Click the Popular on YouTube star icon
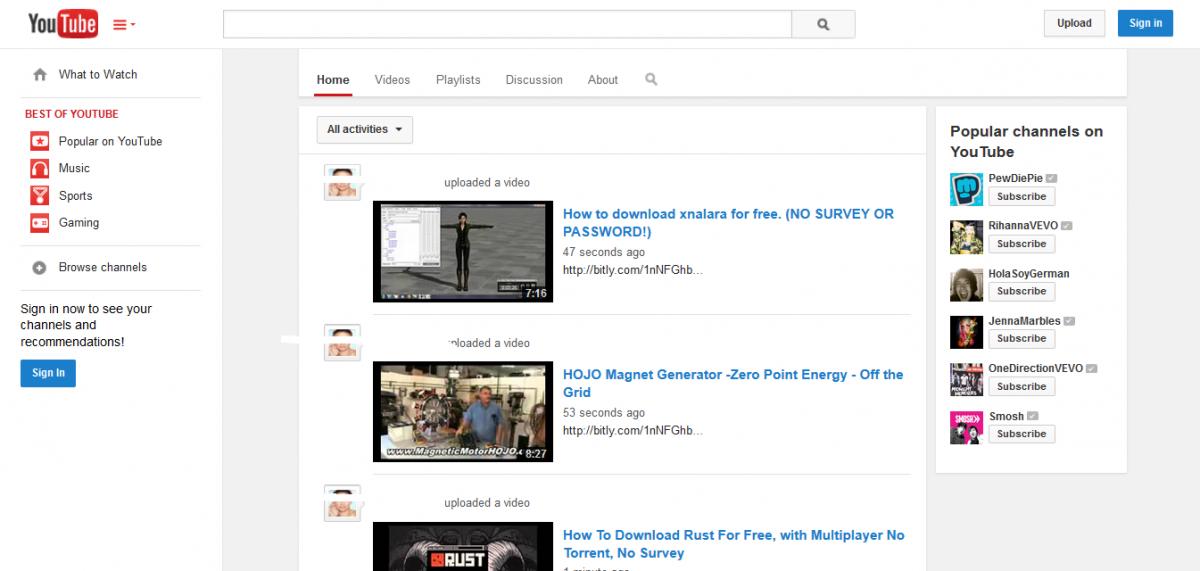 40,141
